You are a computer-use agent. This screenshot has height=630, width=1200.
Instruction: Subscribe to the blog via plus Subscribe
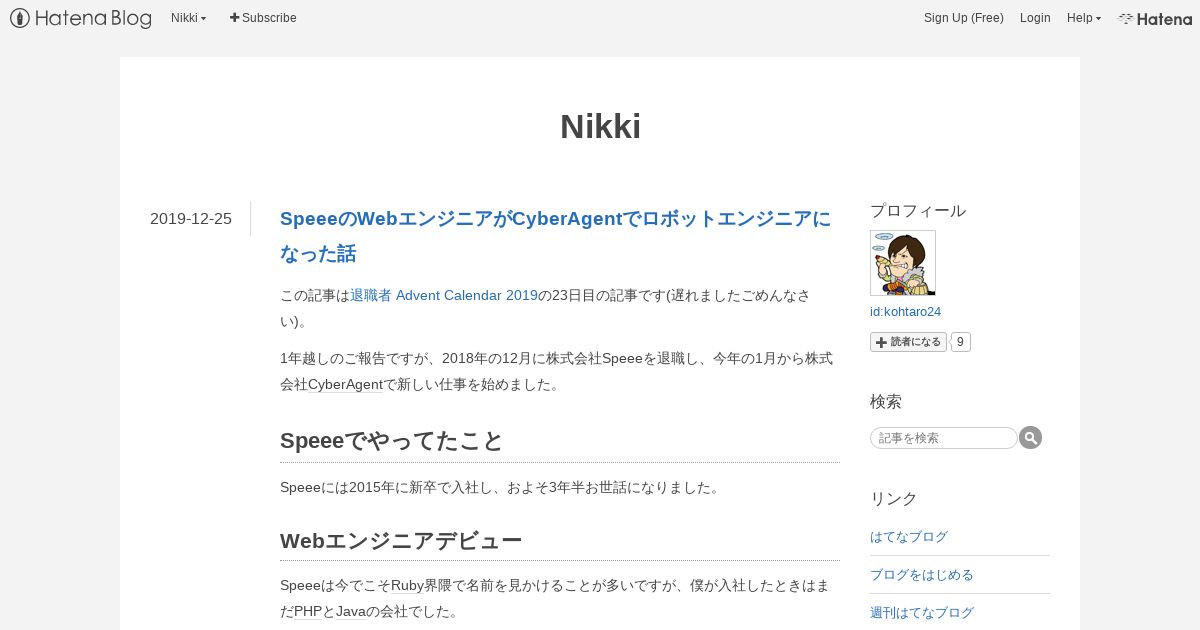coord(263,18)
